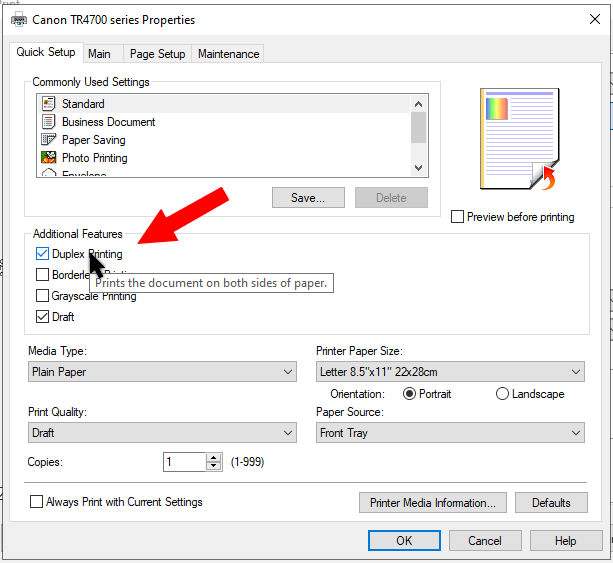Choose the Landscape orientation radio button
The width and height of the screenshot is (613, 563).
point(502,394)
